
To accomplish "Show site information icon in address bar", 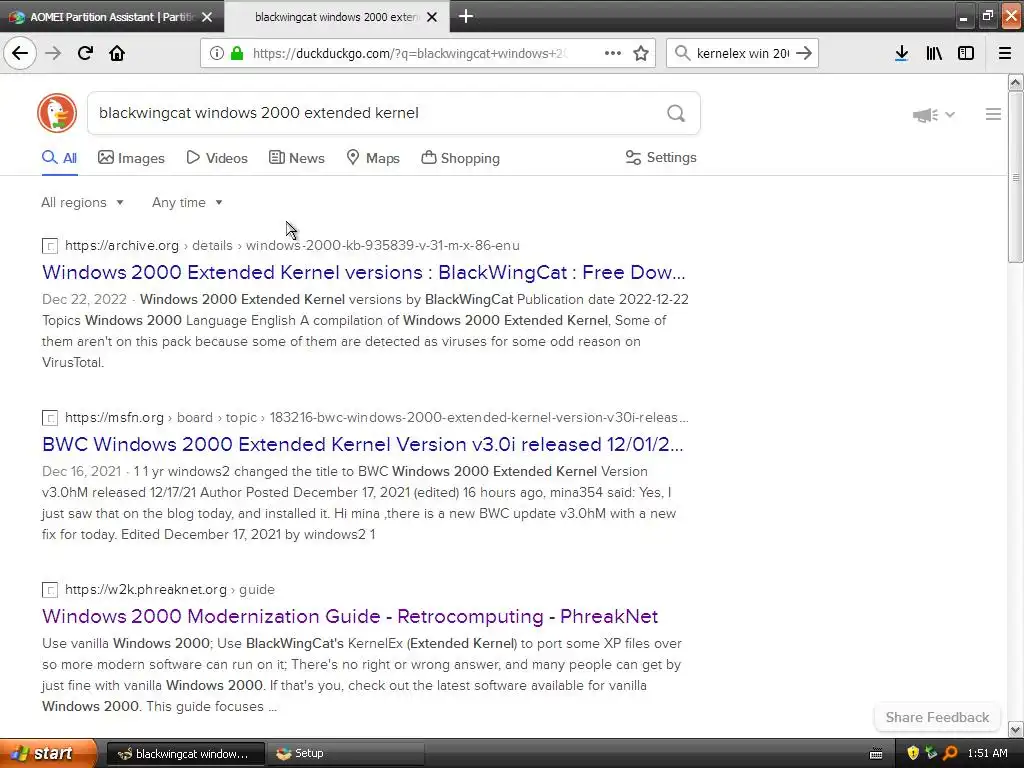I will point(217,53).
